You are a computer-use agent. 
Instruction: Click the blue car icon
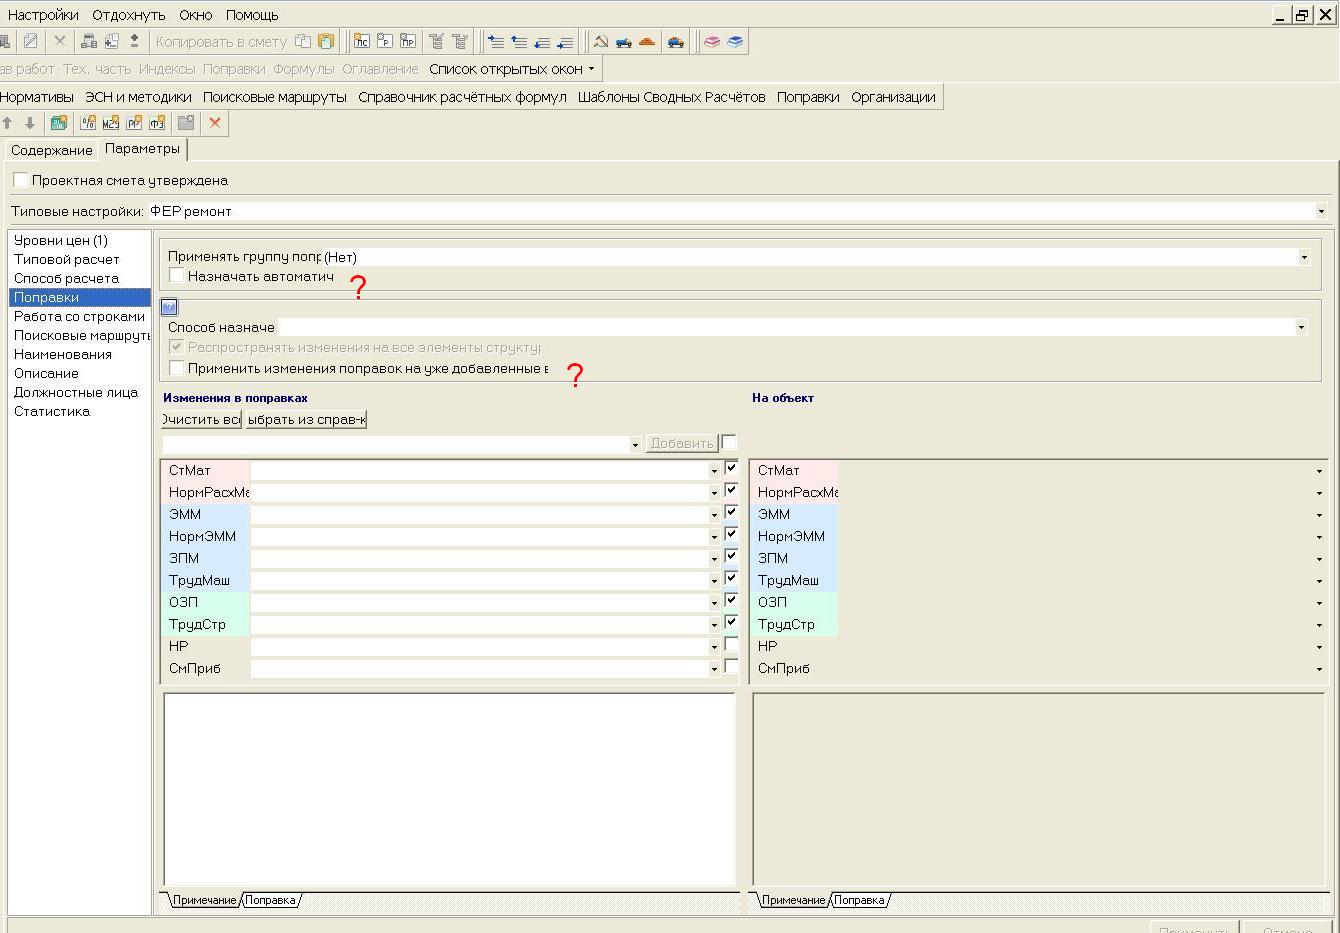676,41
